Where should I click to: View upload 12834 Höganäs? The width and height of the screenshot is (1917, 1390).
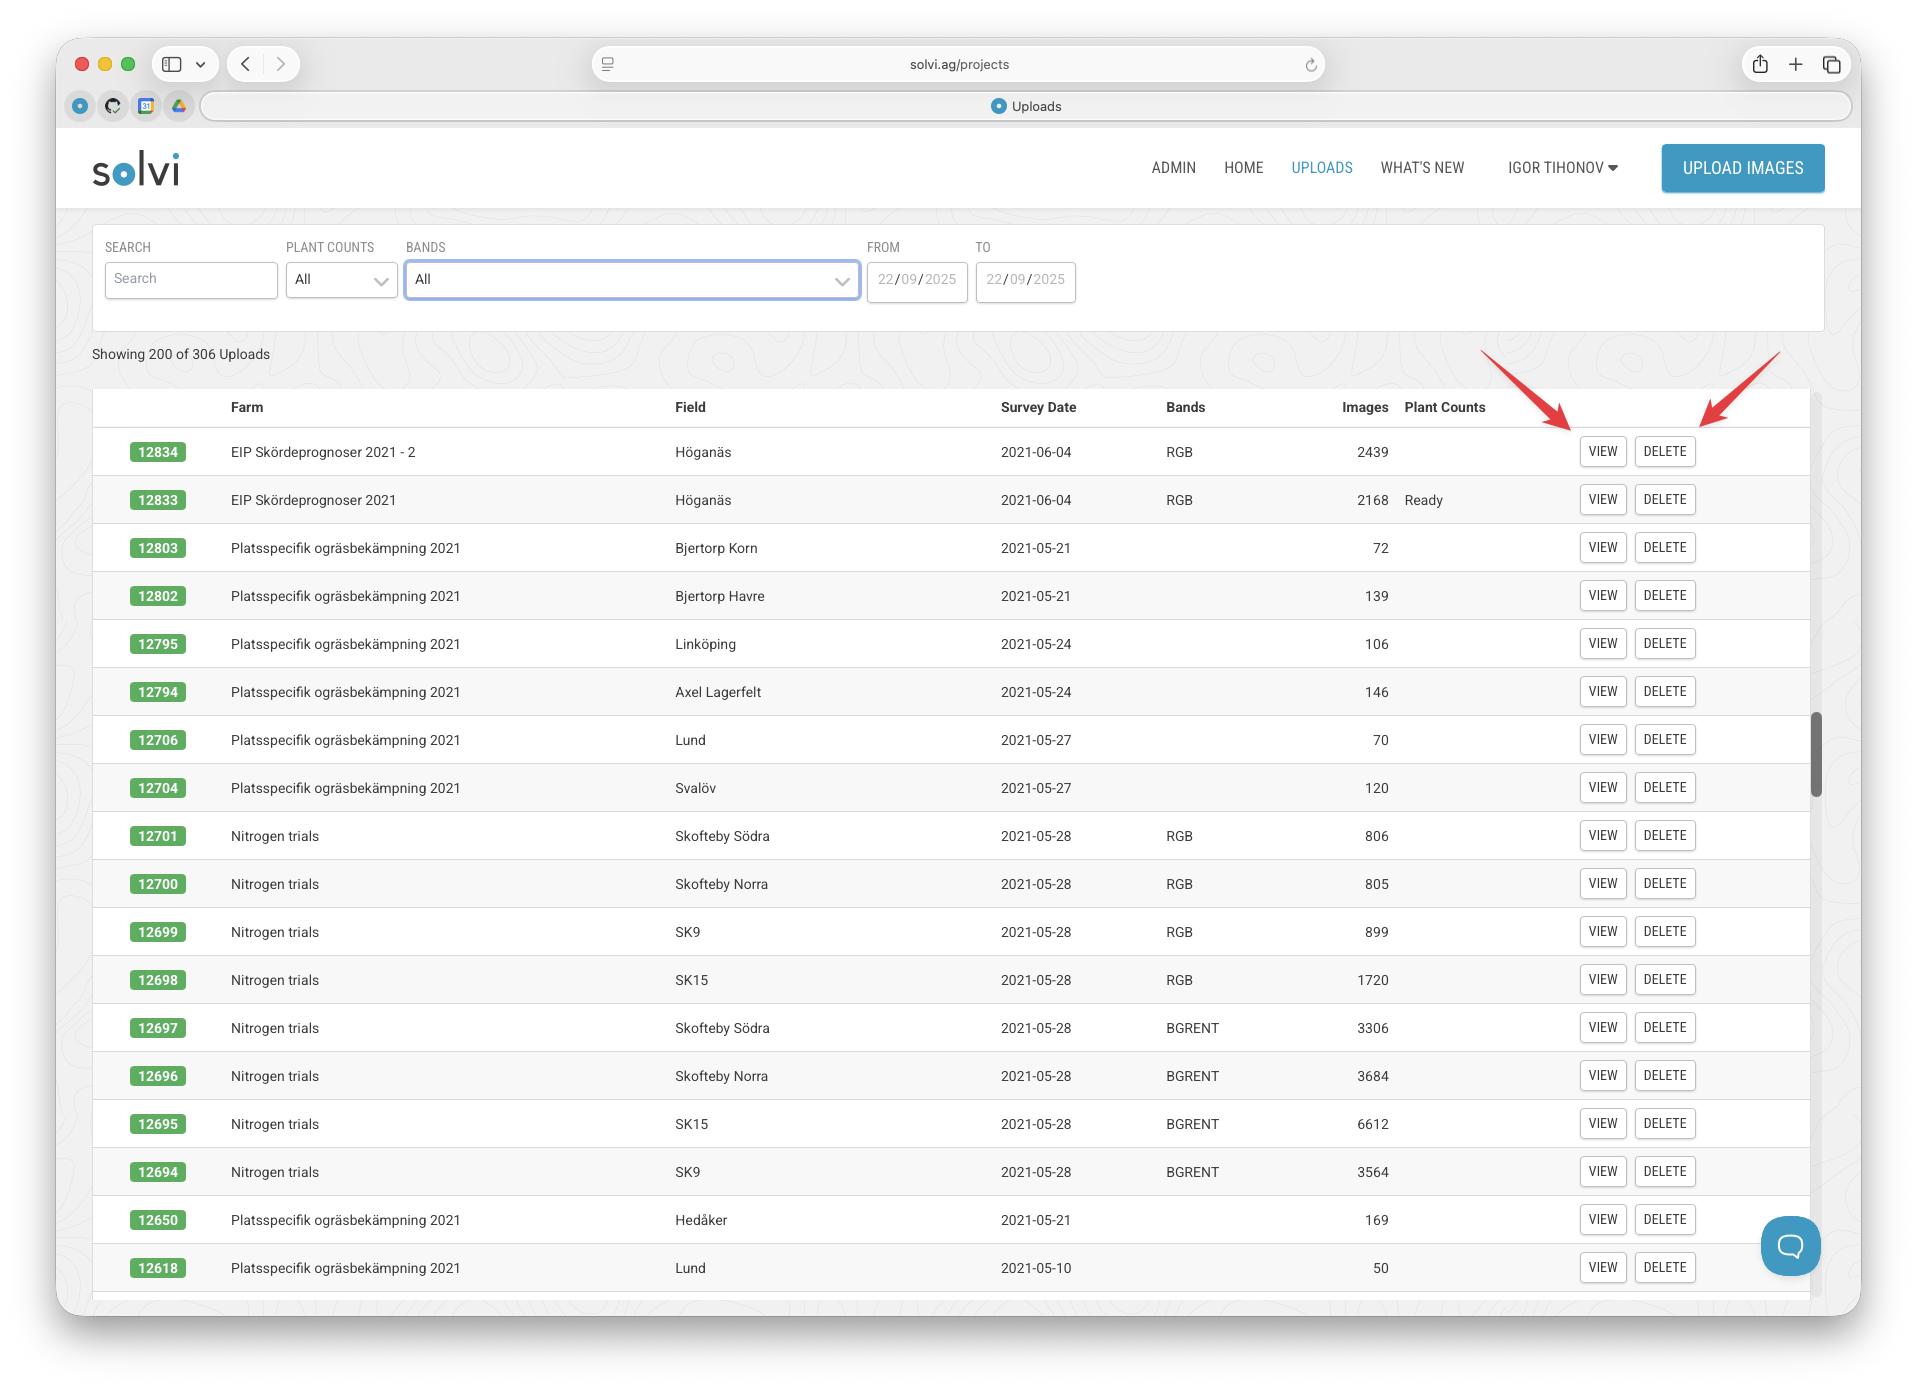click(1602, 452)
